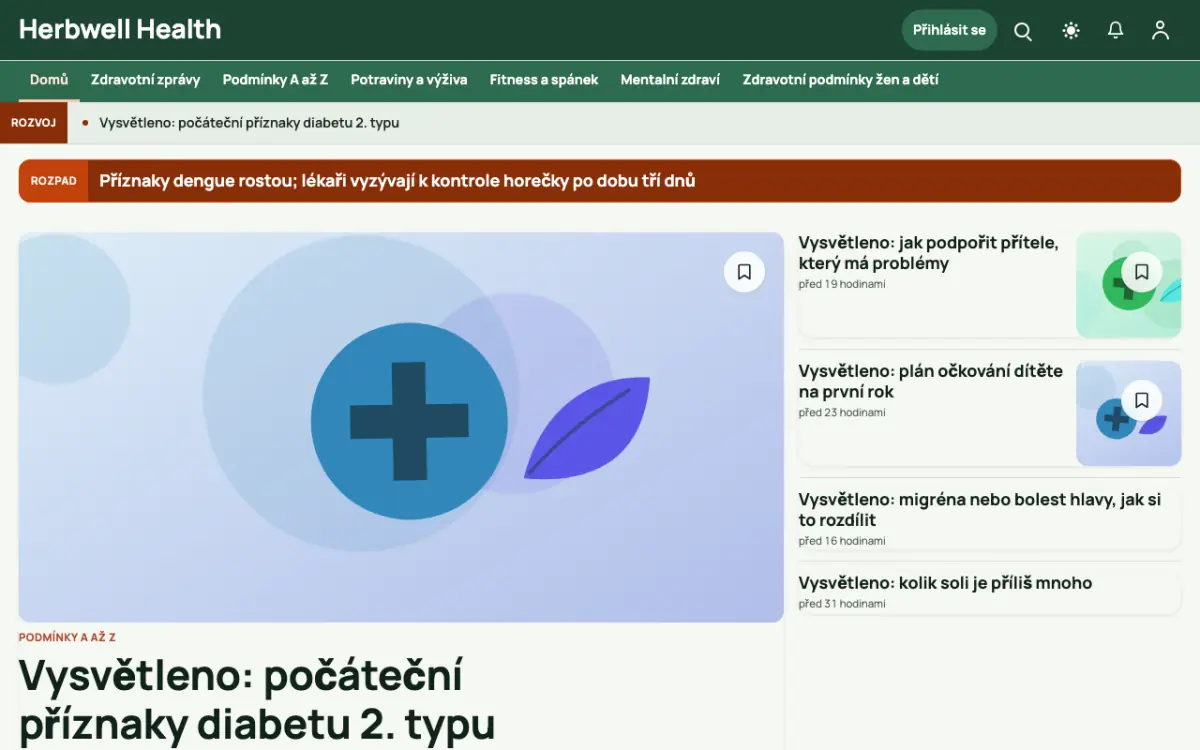Open the featured article hero image
The width and height of the screenshot is (1200, 750).
(x=401, y=427)
